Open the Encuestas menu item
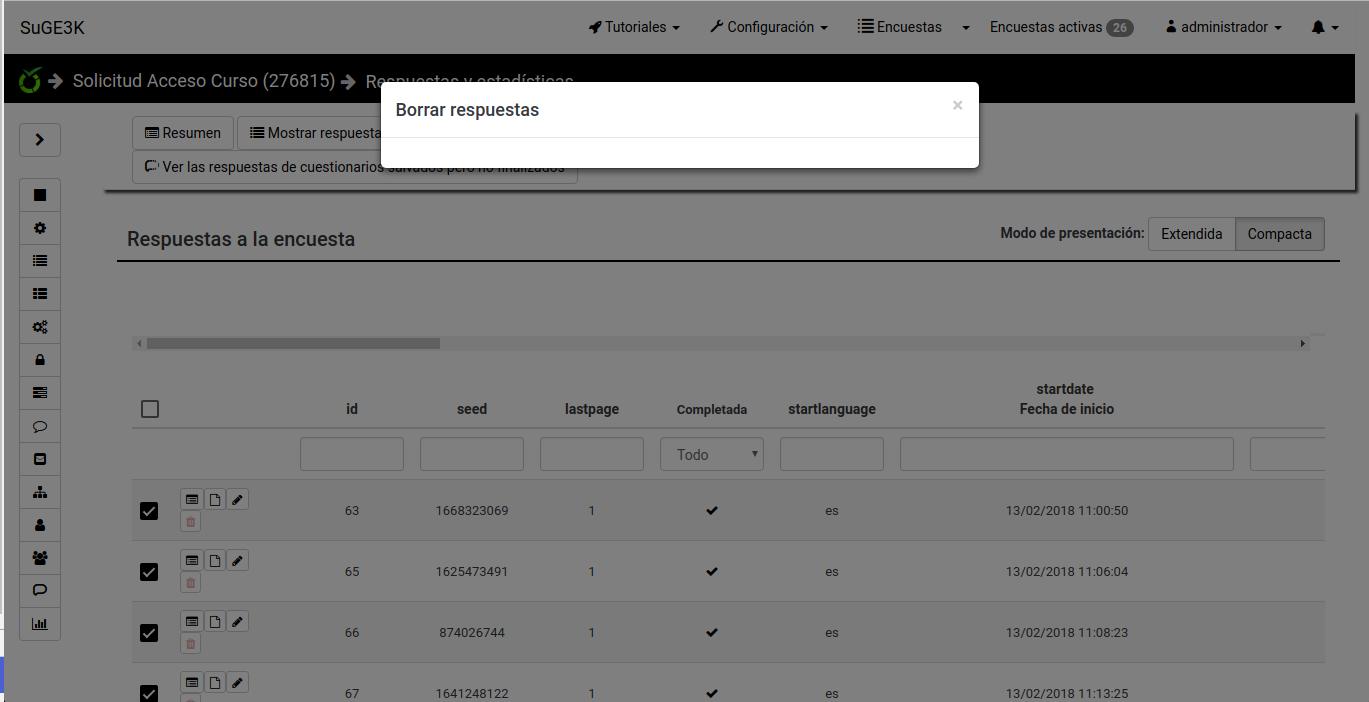Image resolution: width=1369 pixels, height=702 pixels. 900,28
